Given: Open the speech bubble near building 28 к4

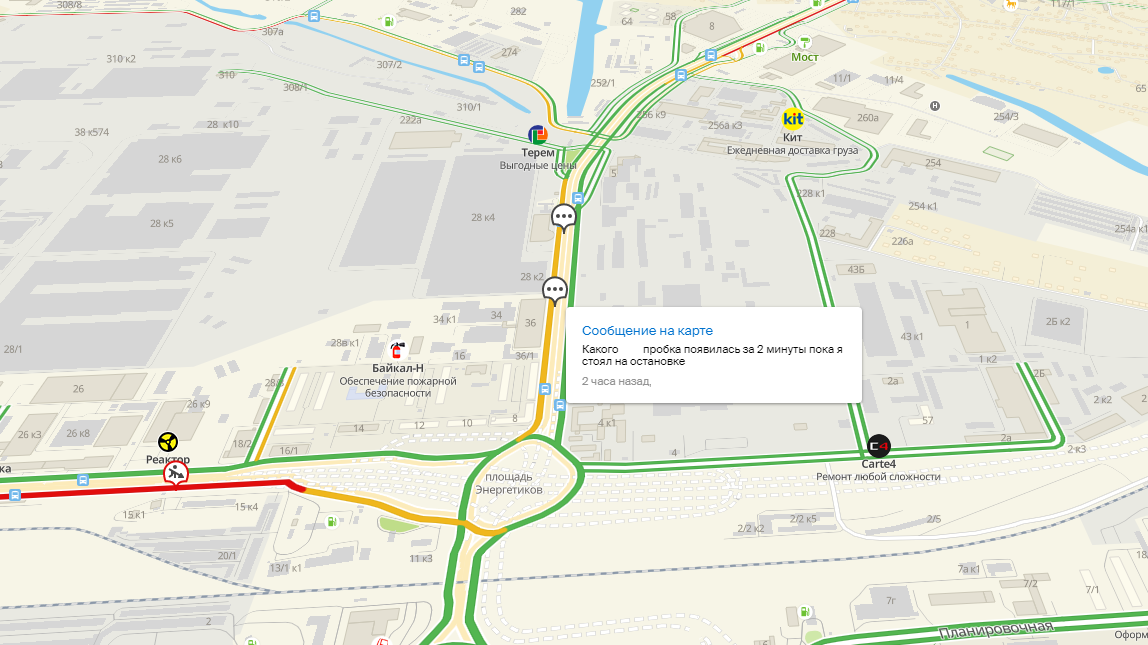Looking at the screenshot, I should (563, 217).
